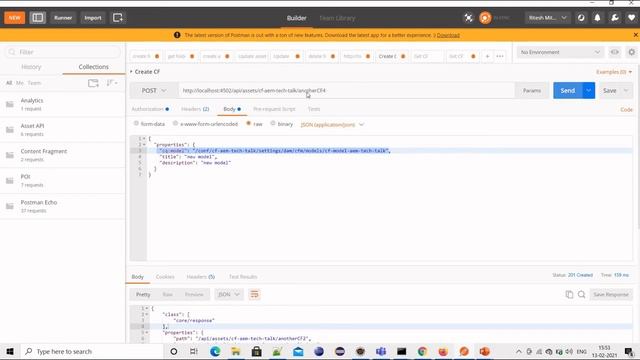Click the blue Send button
The image size is (640, 360).
568,91
